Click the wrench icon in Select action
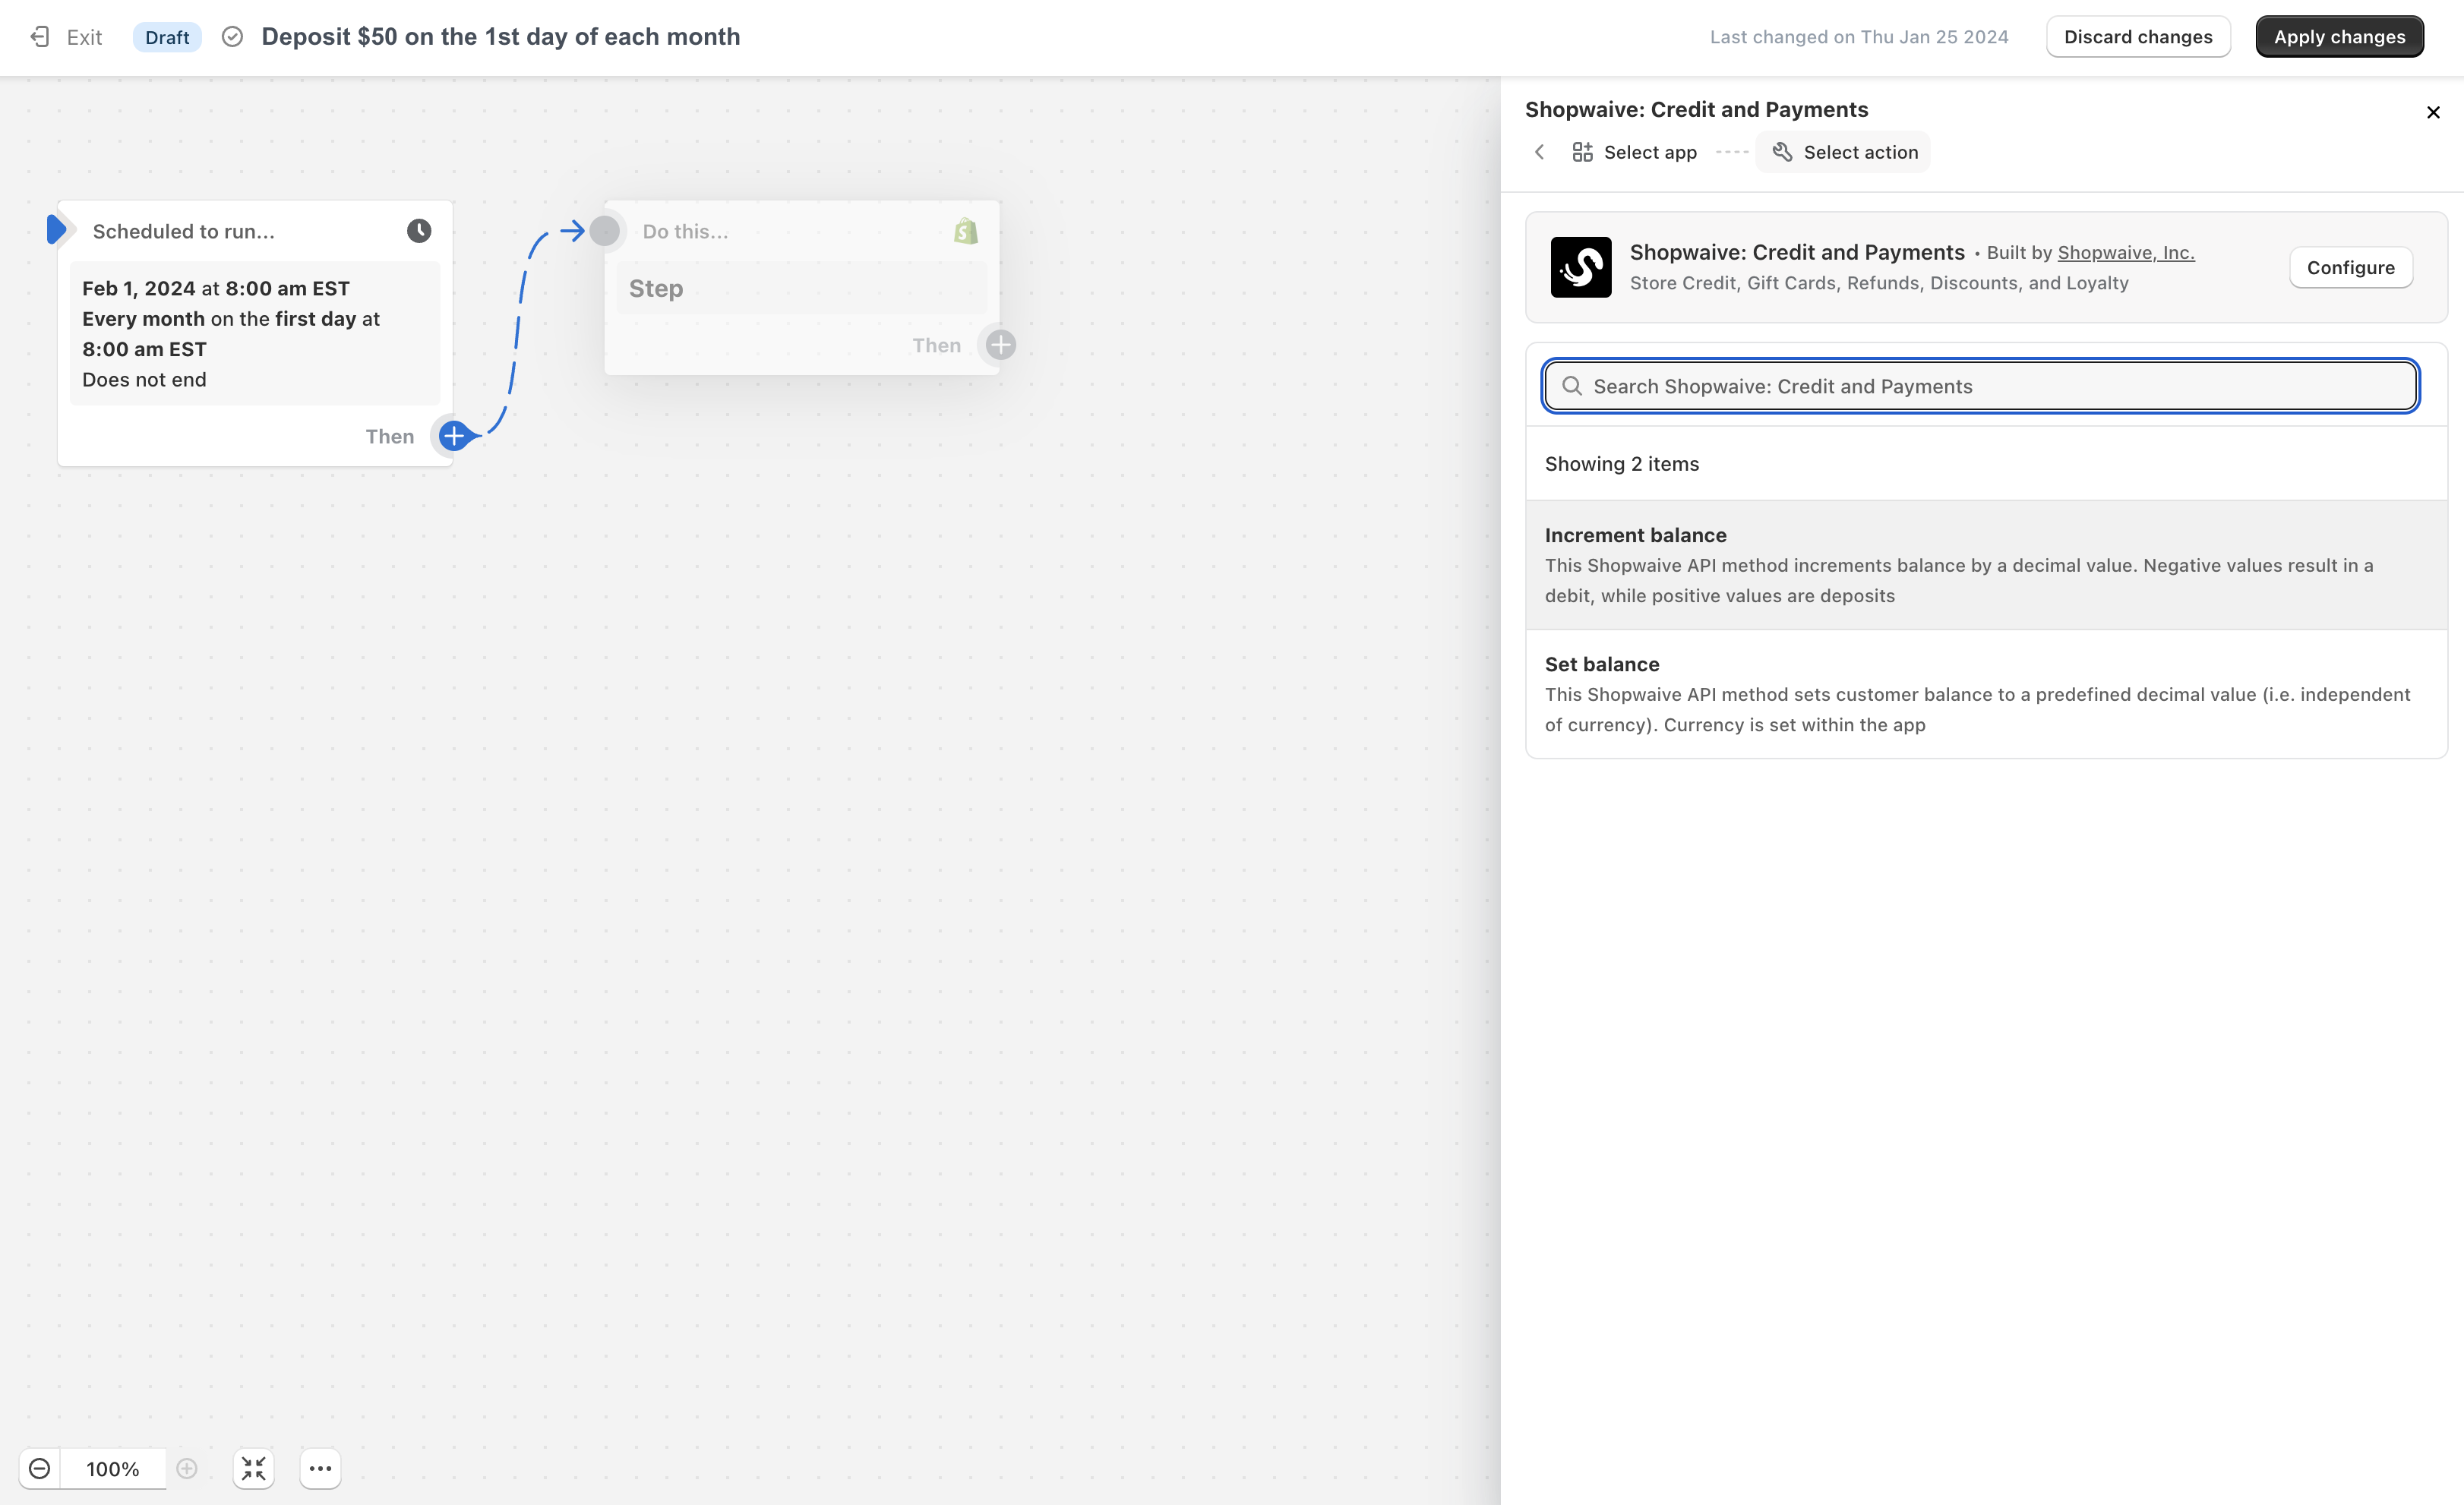This screenshot has width=2464, height=1505. pos(1782,152)
